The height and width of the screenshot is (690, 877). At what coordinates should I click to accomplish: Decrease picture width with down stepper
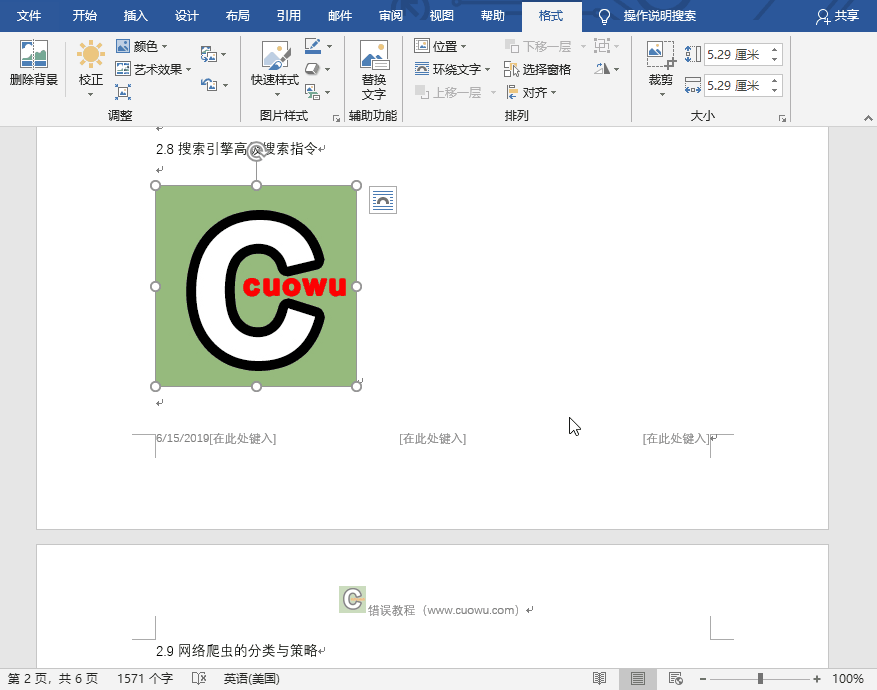click(x=775, y=90)
